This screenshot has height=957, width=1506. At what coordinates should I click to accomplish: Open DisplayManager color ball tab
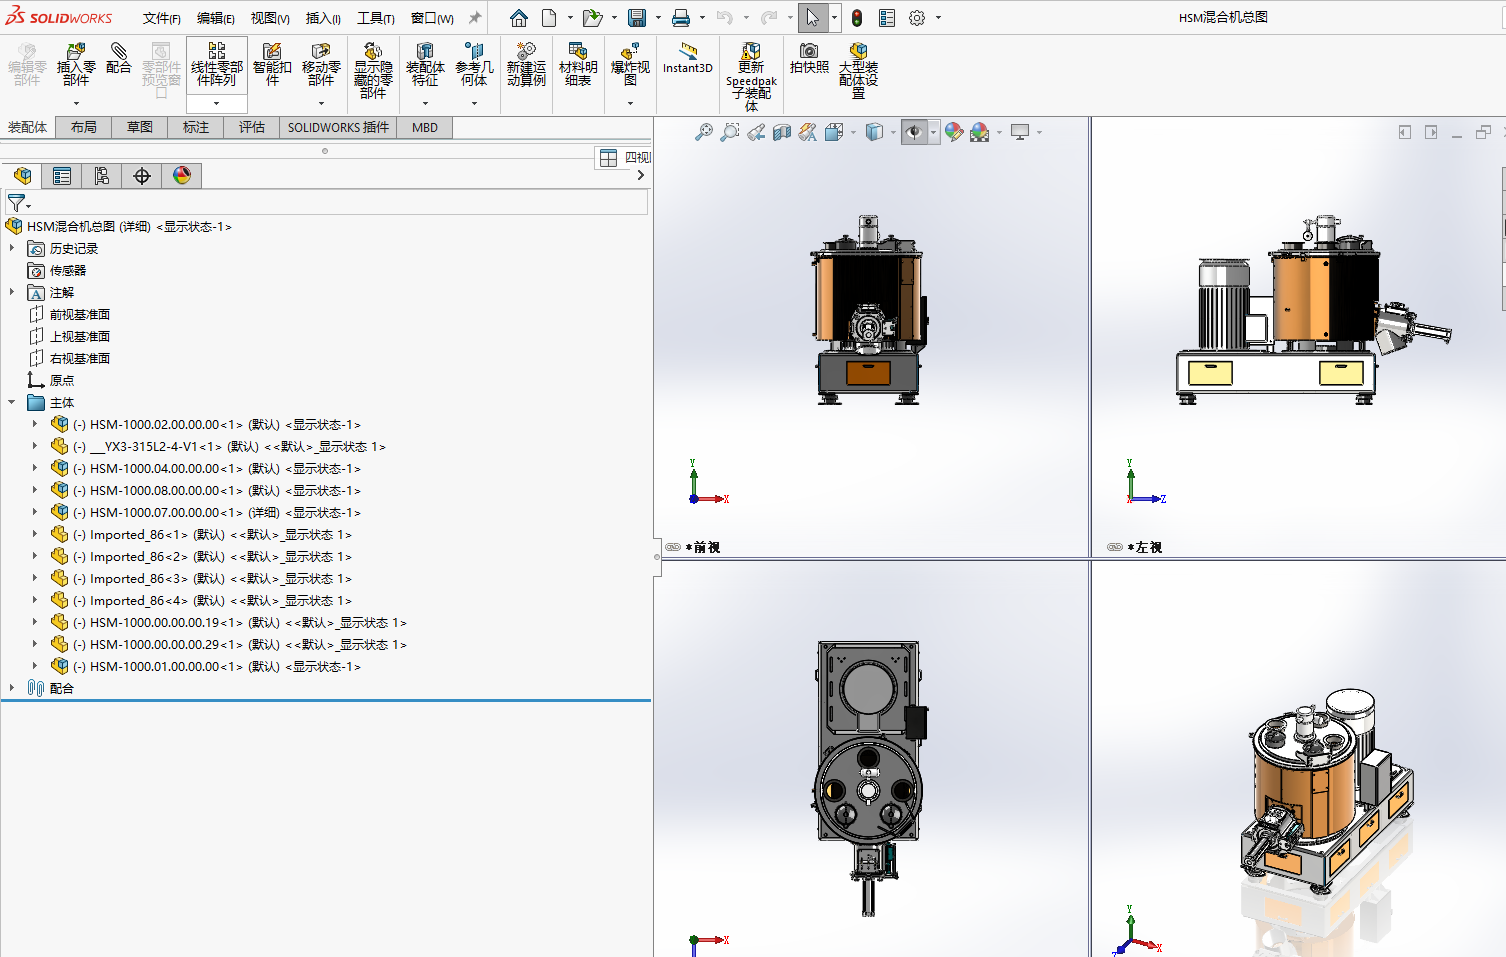(182, 176)
